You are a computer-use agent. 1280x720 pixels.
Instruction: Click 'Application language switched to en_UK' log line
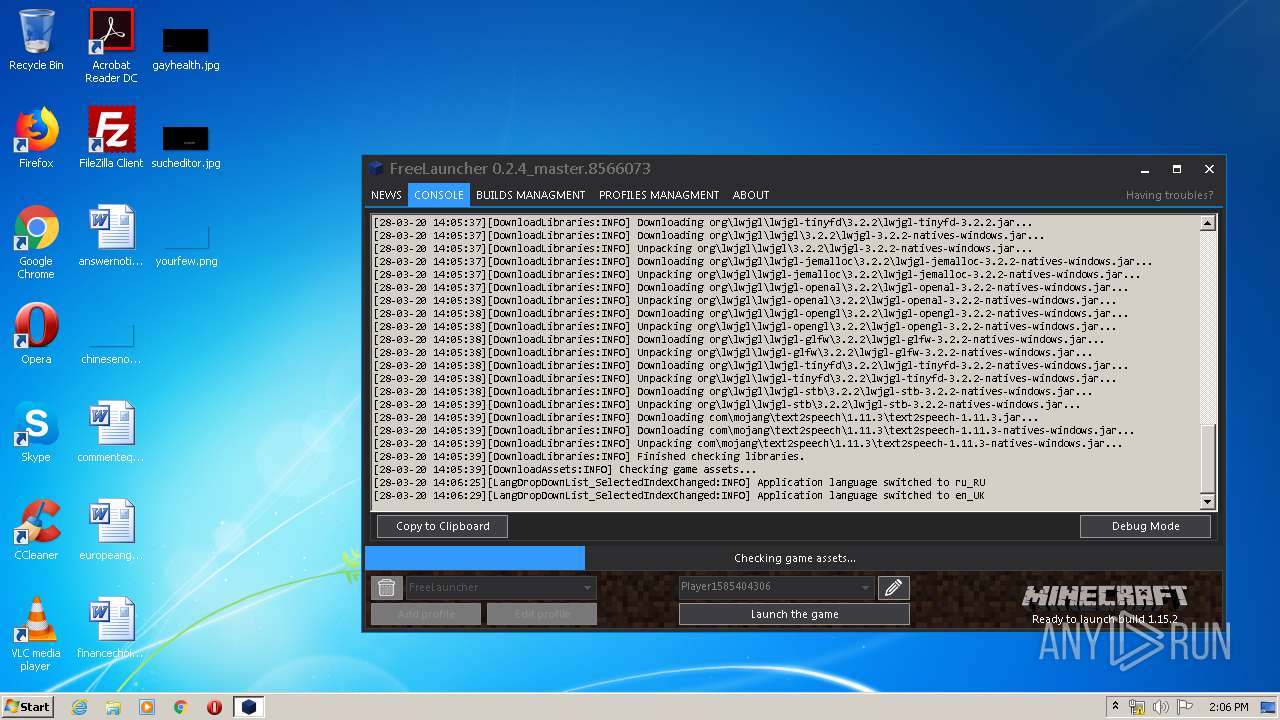[680, 495]
